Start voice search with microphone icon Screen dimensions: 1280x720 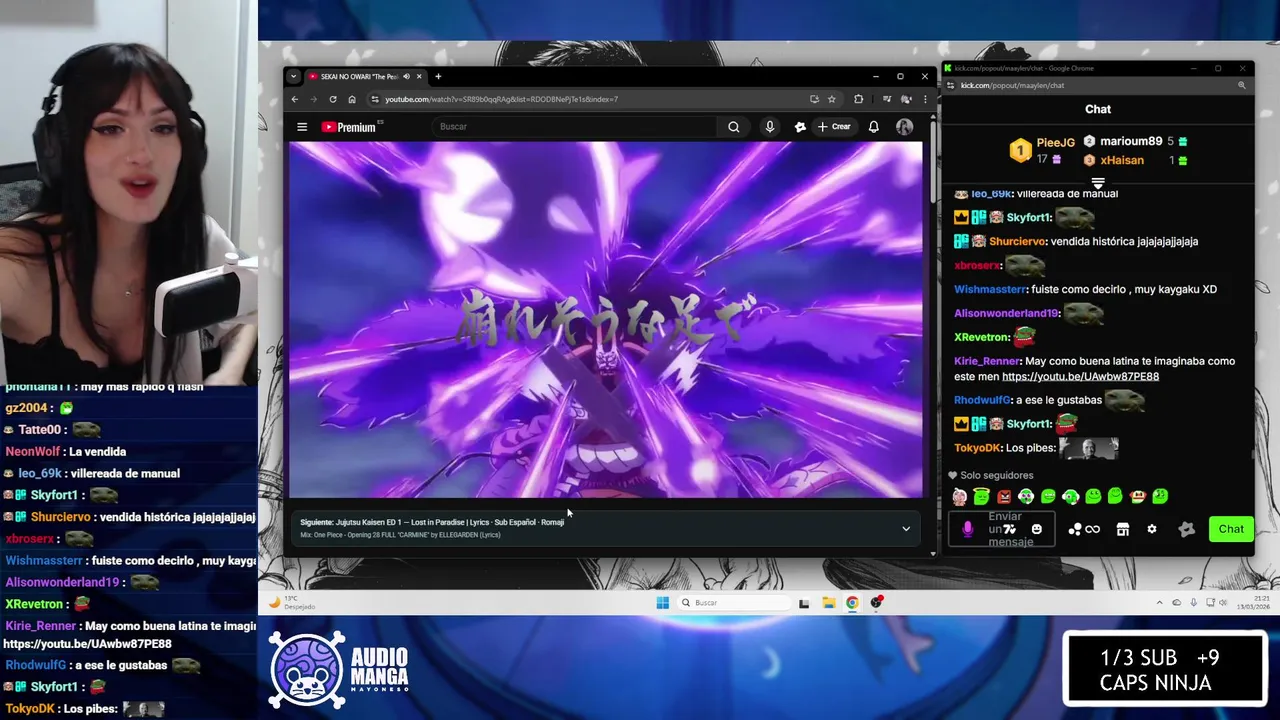tap(769, 127)
